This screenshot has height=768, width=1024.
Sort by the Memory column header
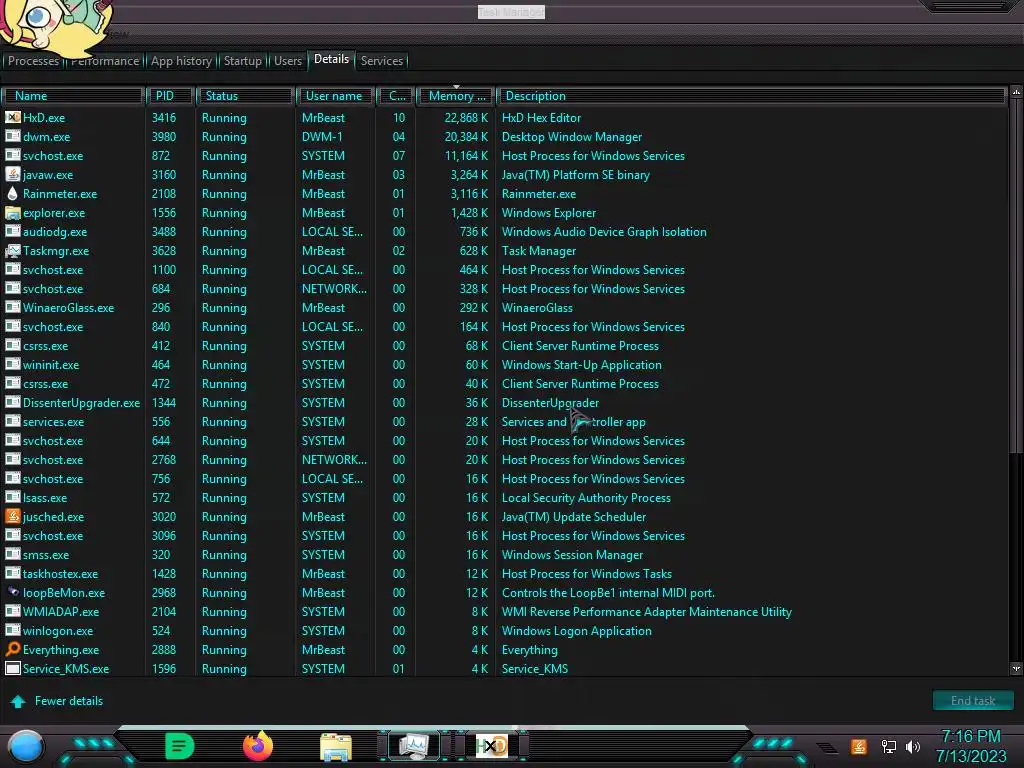pos(456,96)
